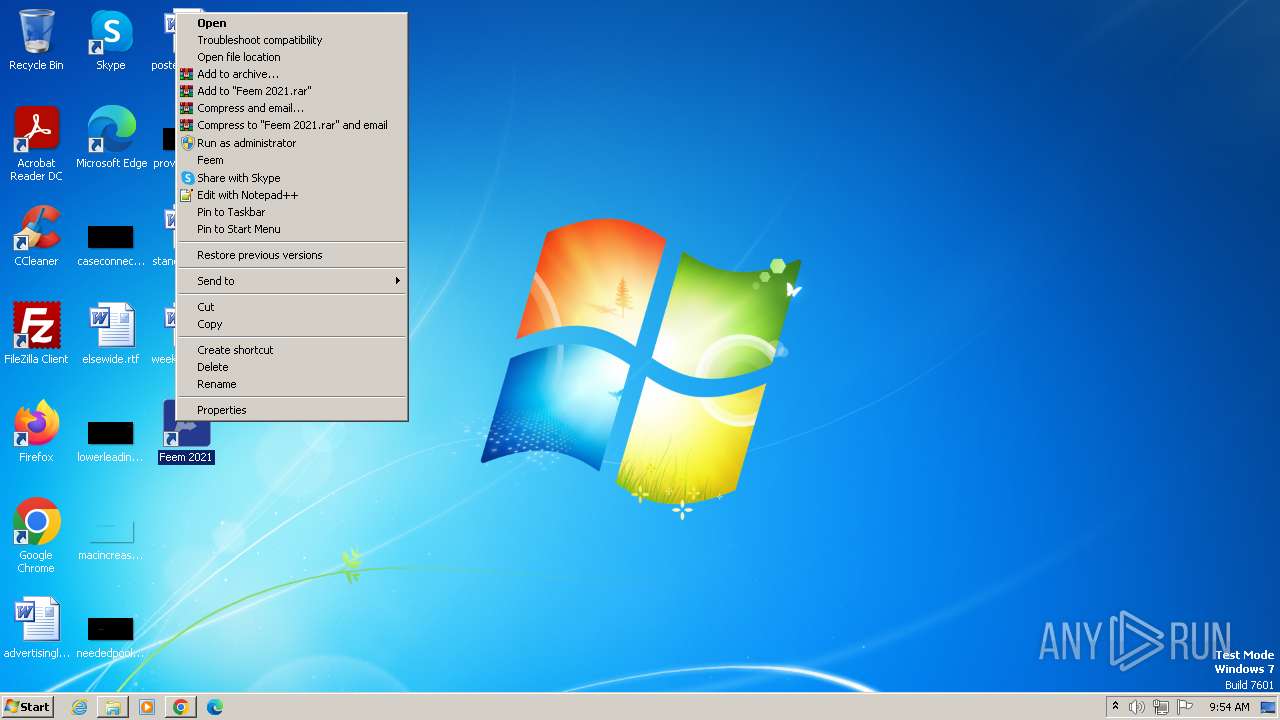Choose Open file location
The width and height of the screenshot is (1280, 720).
pyautogui.click(x=292, y=57)
